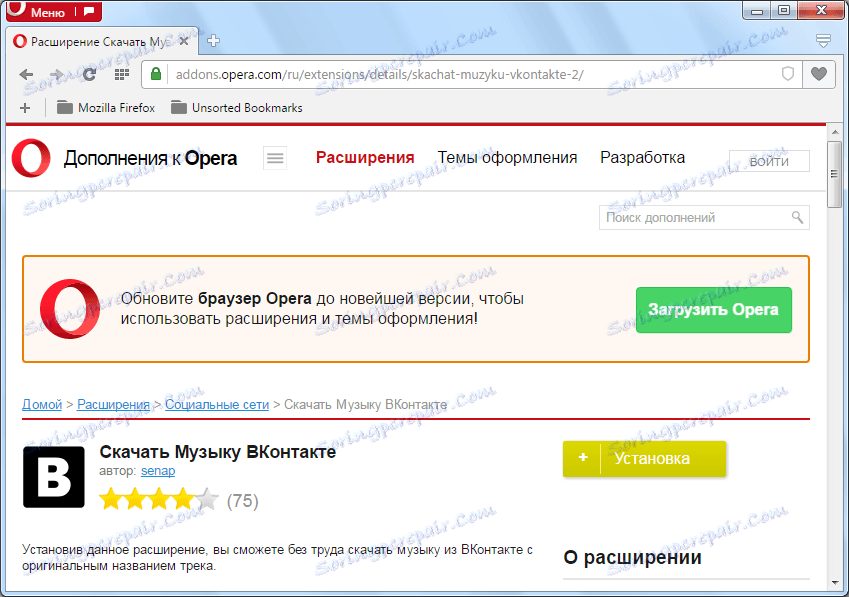Screen dimensions: 849x597
Task: Open a new tab with the plus icon
Action: click(x=214, y=42)
